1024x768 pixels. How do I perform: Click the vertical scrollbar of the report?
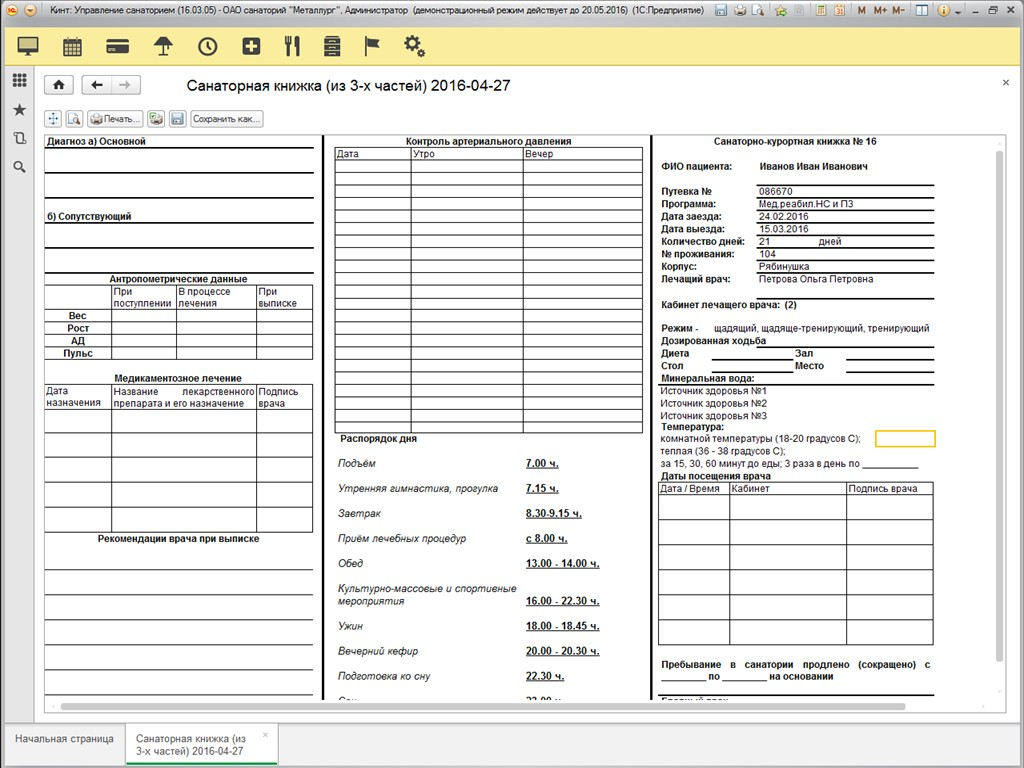coord(999,405)
